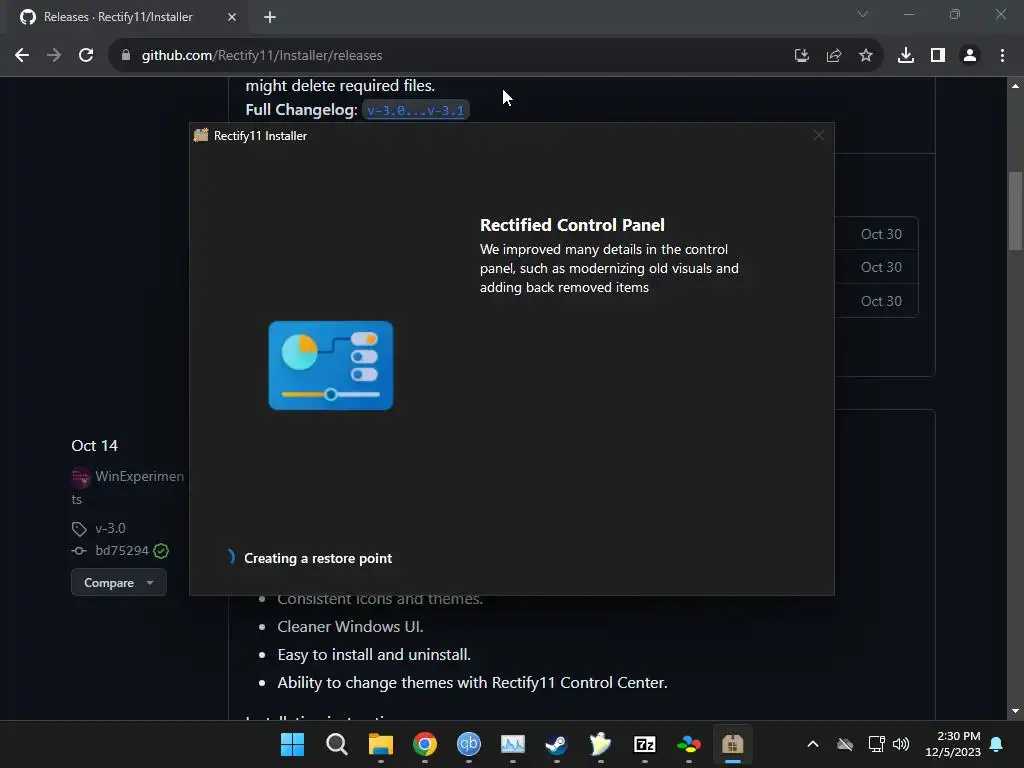Click the scrollbar up arrow

1015,86
